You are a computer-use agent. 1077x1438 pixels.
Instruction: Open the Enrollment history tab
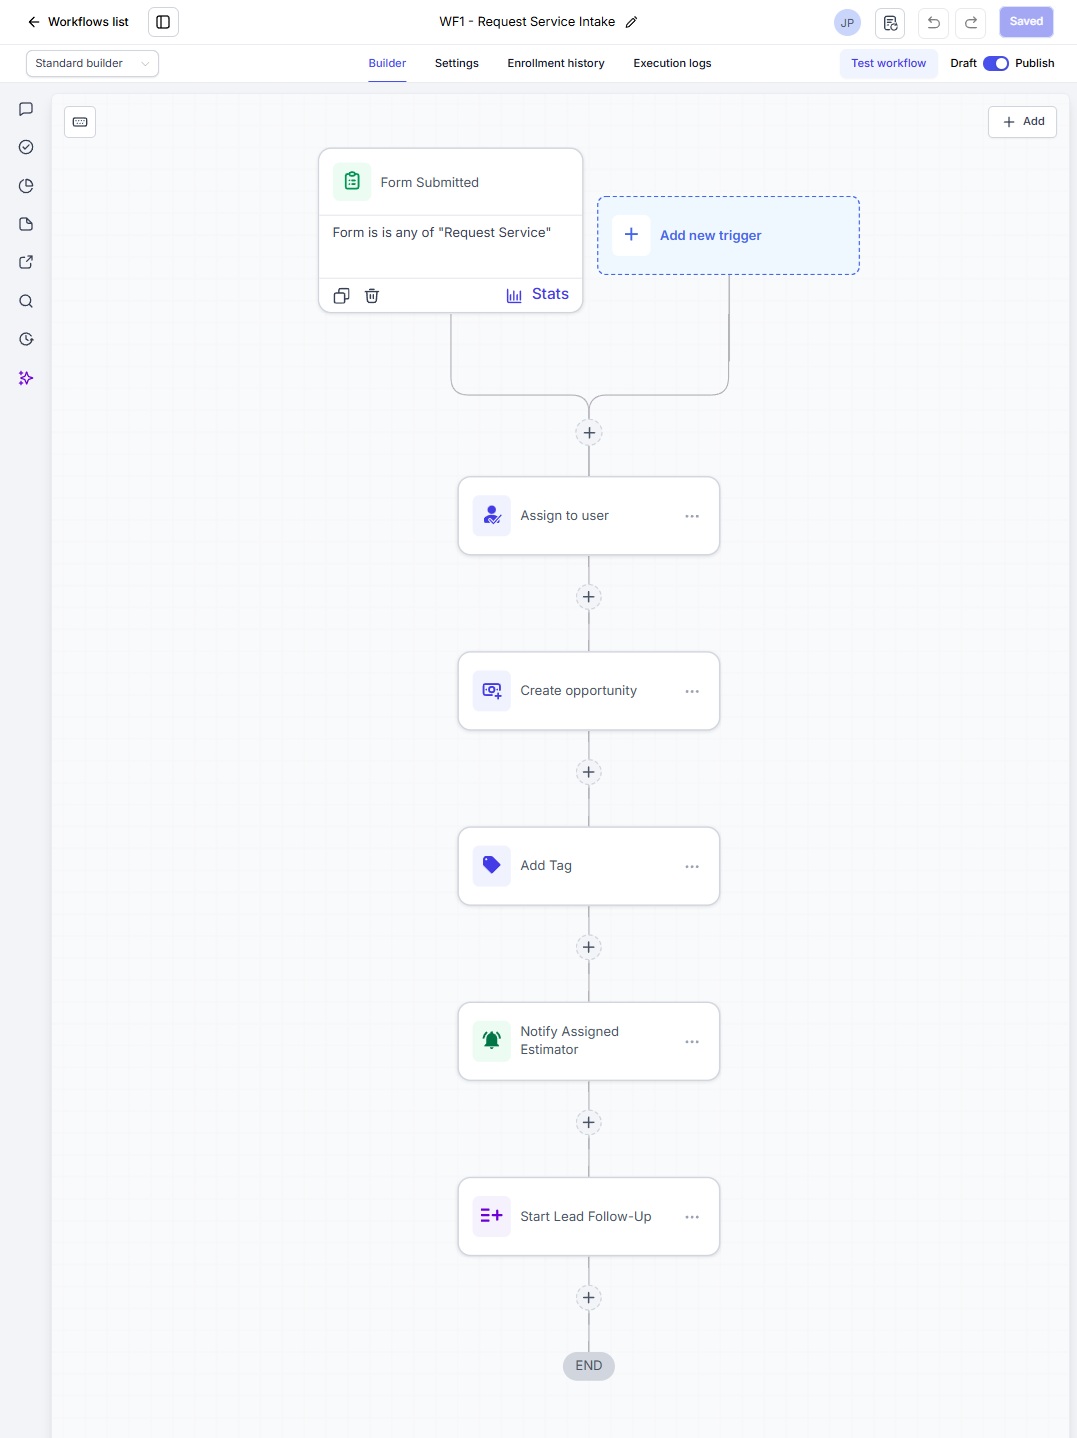point(556,63)
